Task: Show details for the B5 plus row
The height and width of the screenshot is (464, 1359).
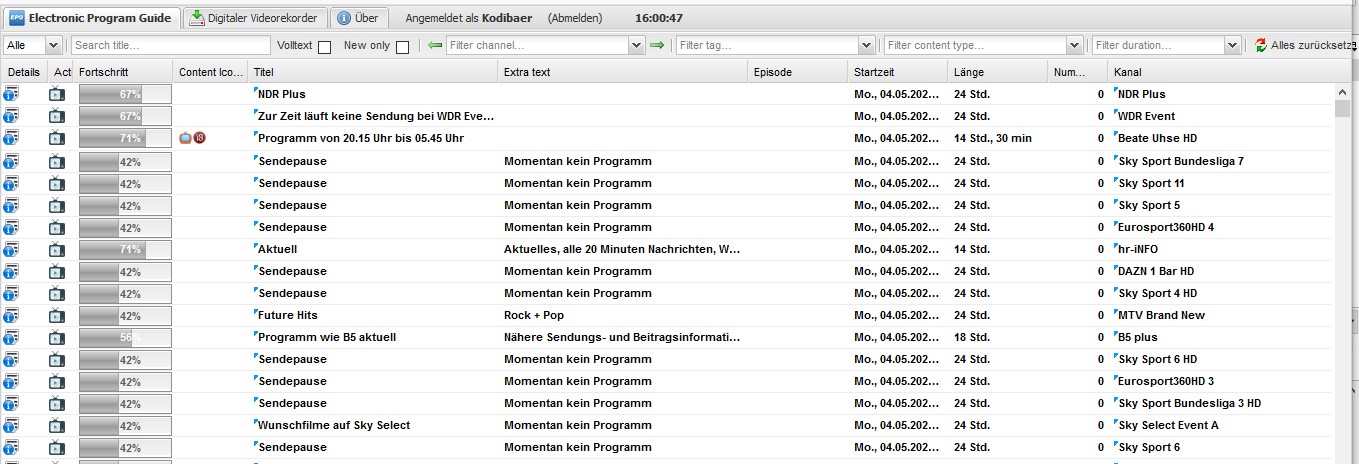Action: click(x=11, y=336)
